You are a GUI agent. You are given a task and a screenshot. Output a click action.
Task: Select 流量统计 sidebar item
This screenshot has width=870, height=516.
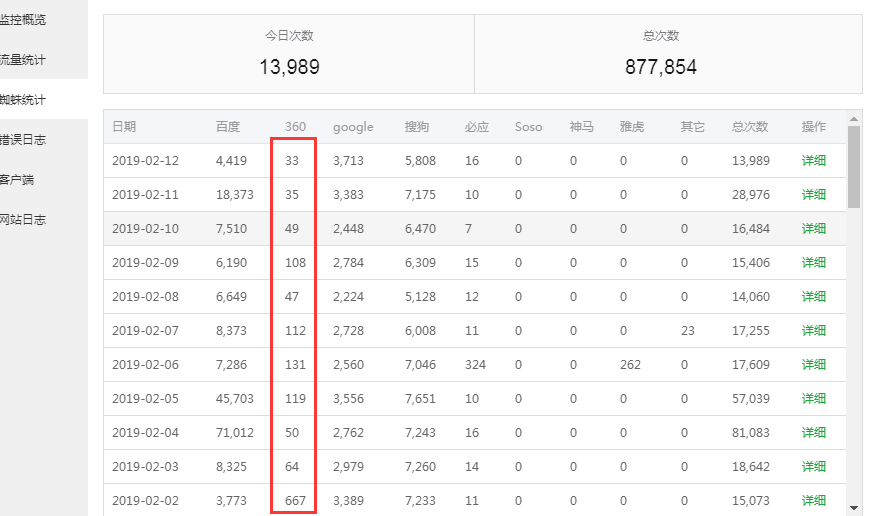tap(24, 60)
